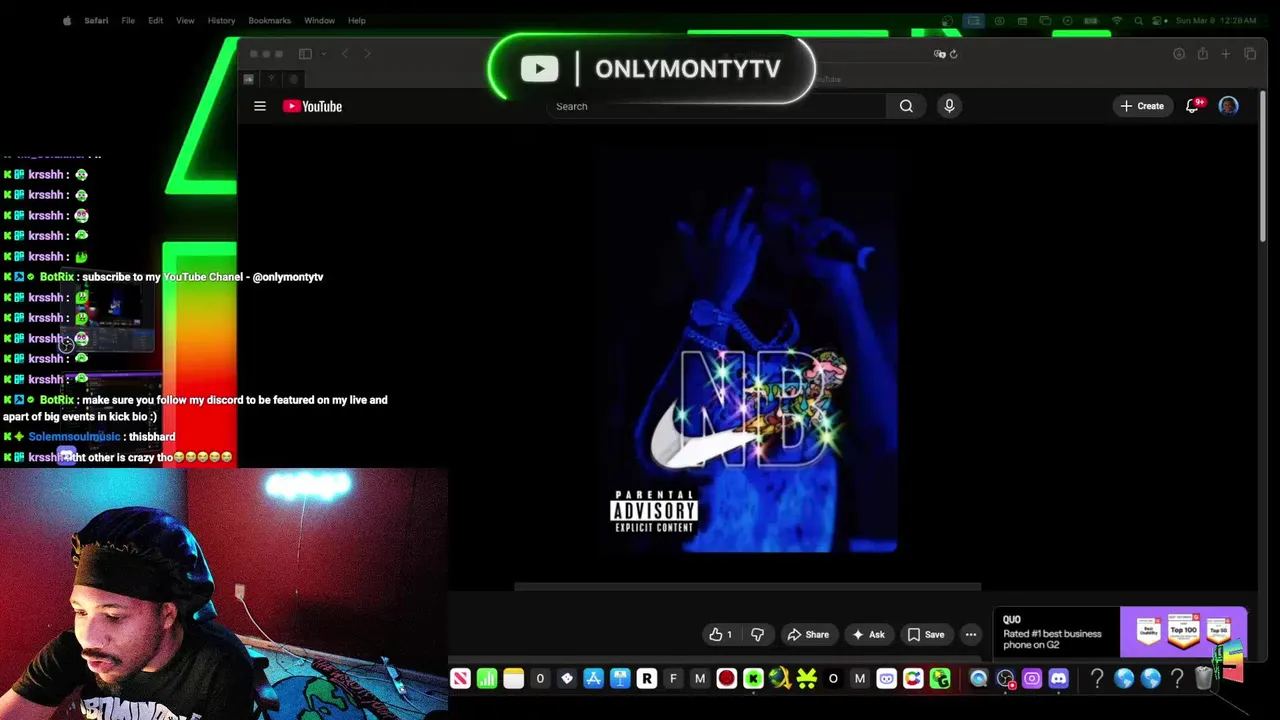
Task: Open the Bookmarks menu
Action: click(269, 20)
